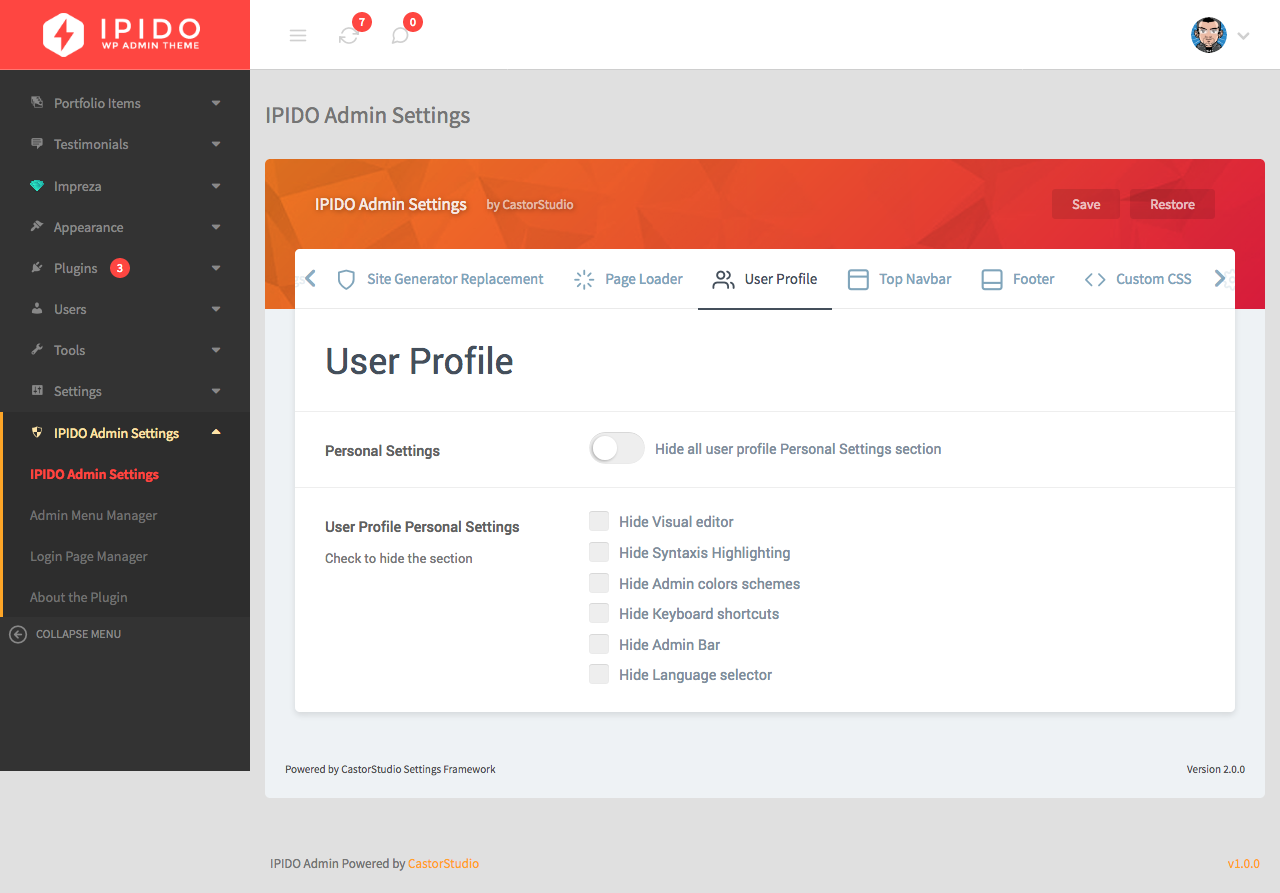The width and height of the screenshot is (1280, 893).
Task: Expand the Testimonials submenu arrow
Action: (x=216, y=144)
